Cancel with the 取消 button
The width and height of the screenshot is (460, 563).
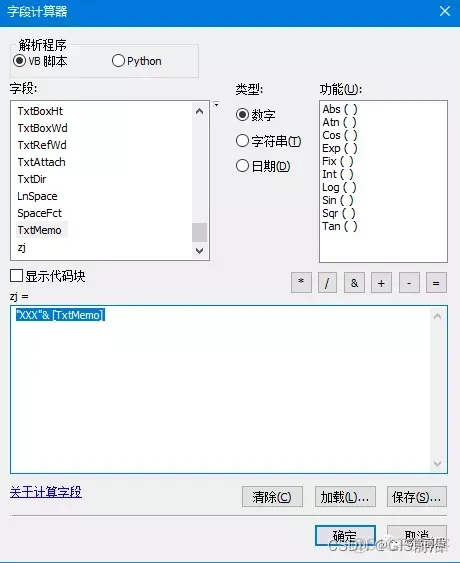pyautogui.click(x=417, y=536)
